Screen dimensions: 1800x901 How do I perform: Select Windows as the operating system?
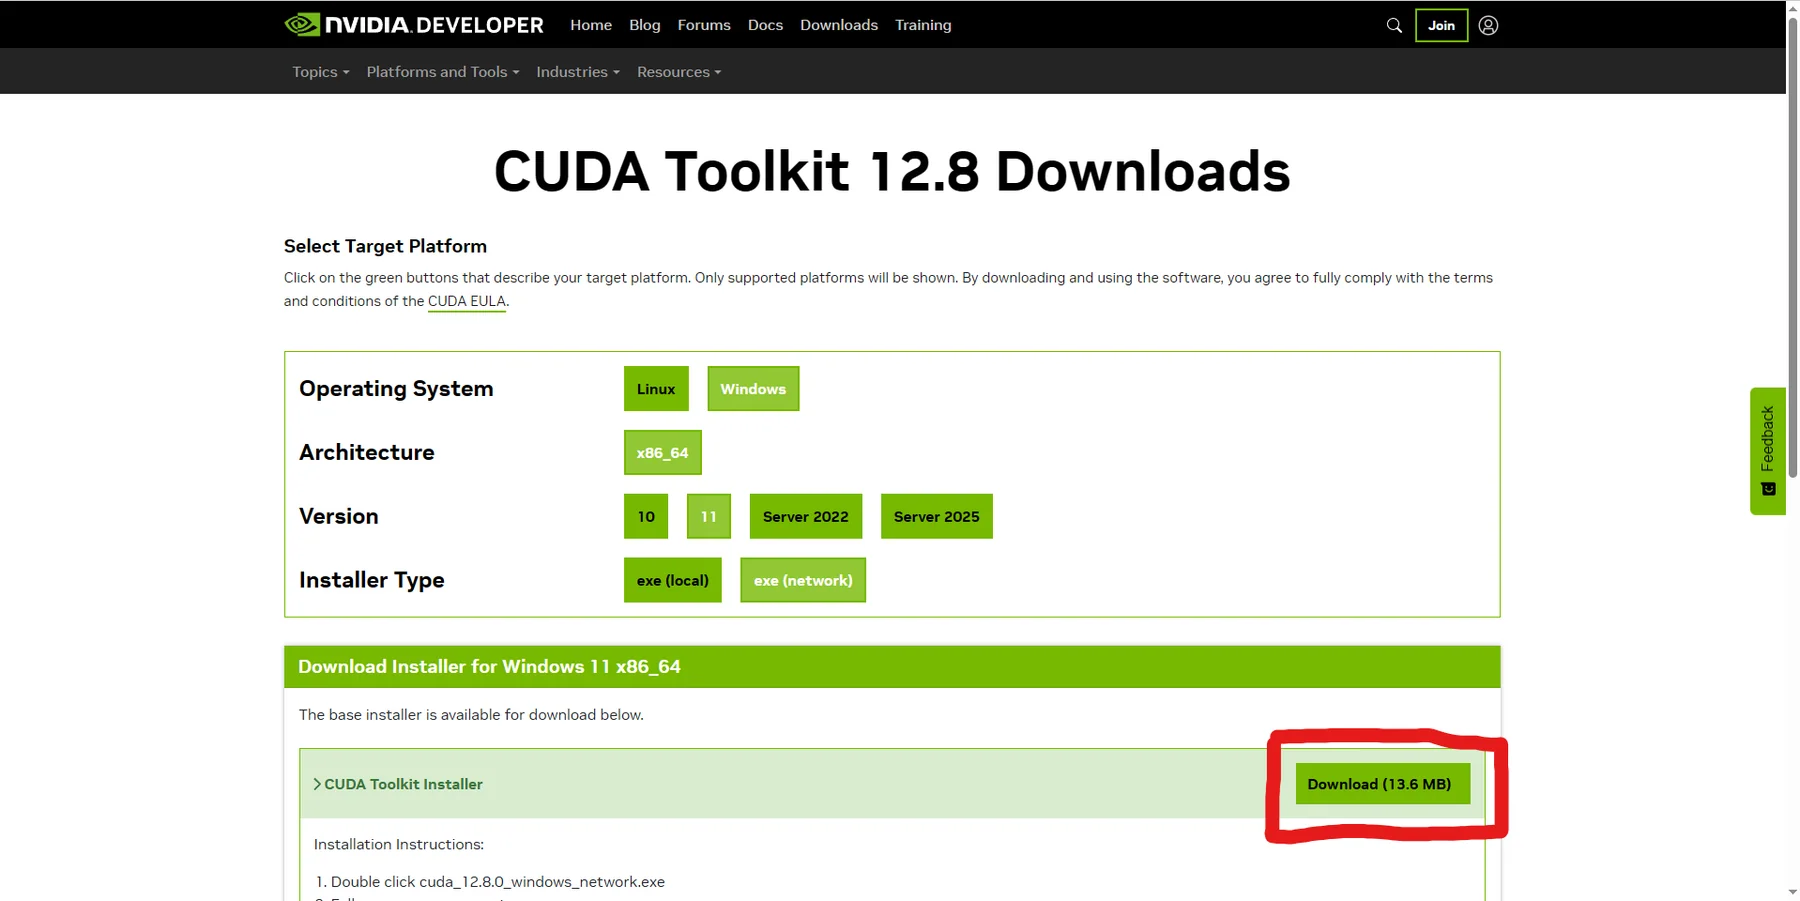pos(753,388)
